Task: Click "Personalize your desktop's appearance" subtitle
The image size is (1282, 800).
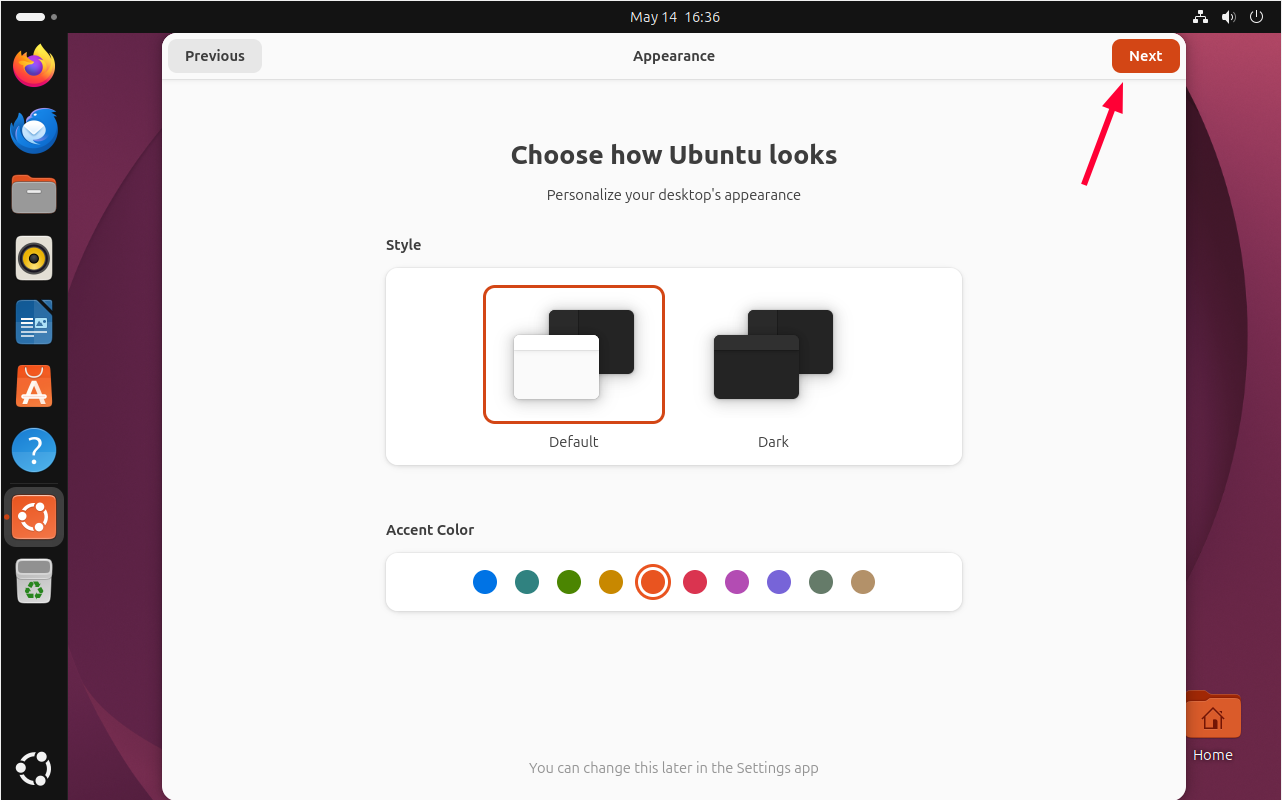Action: coord(674,195)
